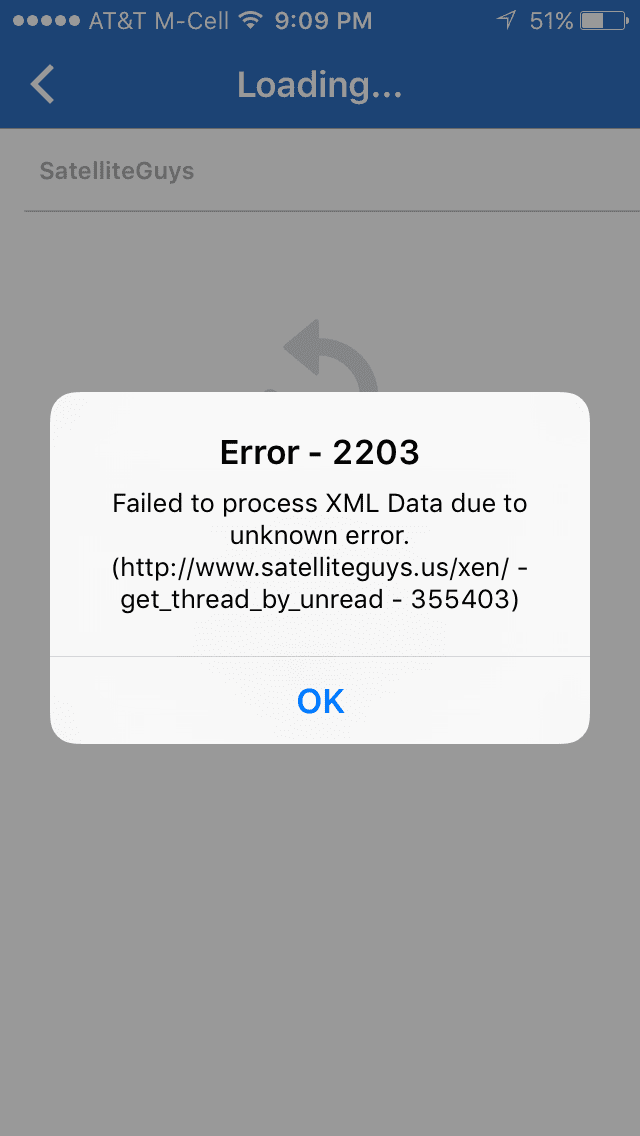Tap the location services arrow icon
This screenshot has height=1136, width=640.
[507, 20]
